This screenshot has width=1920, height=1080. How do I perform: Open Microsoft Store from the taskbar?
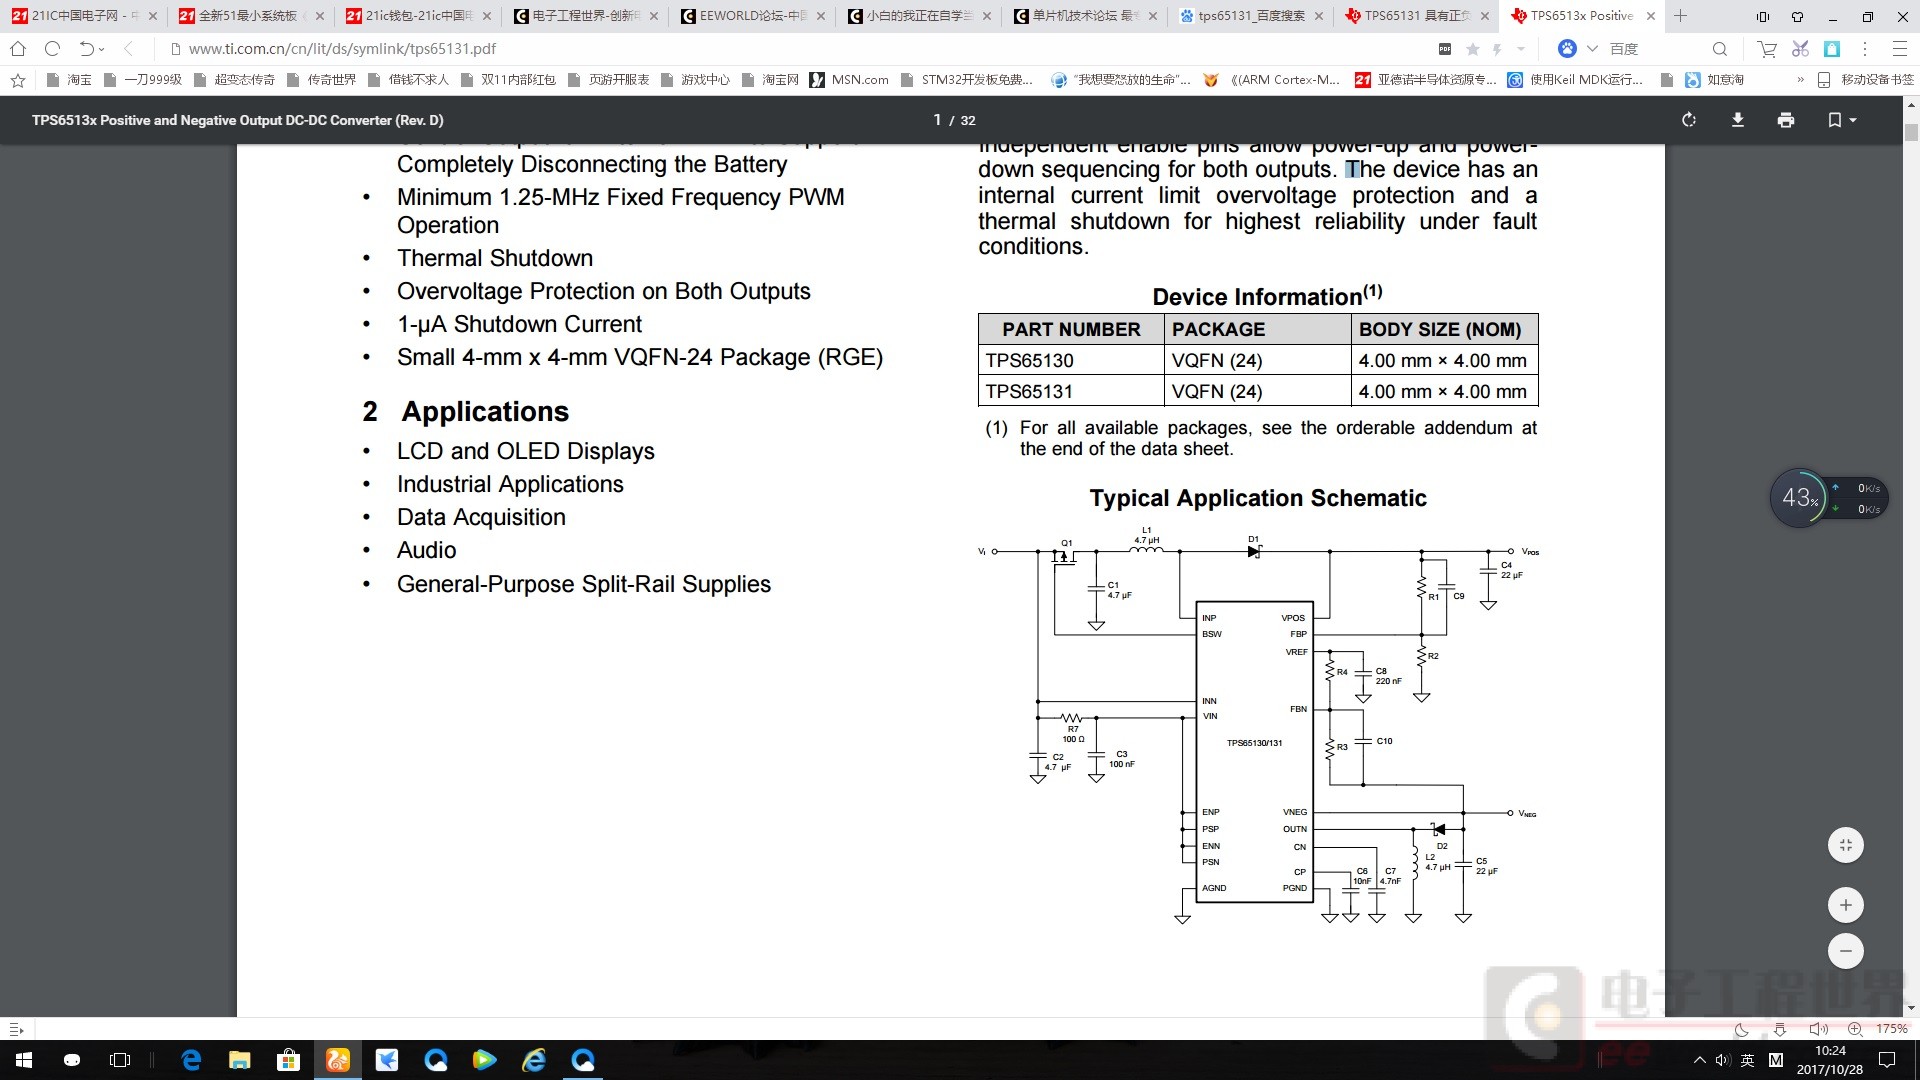[x=289, y=1060]
